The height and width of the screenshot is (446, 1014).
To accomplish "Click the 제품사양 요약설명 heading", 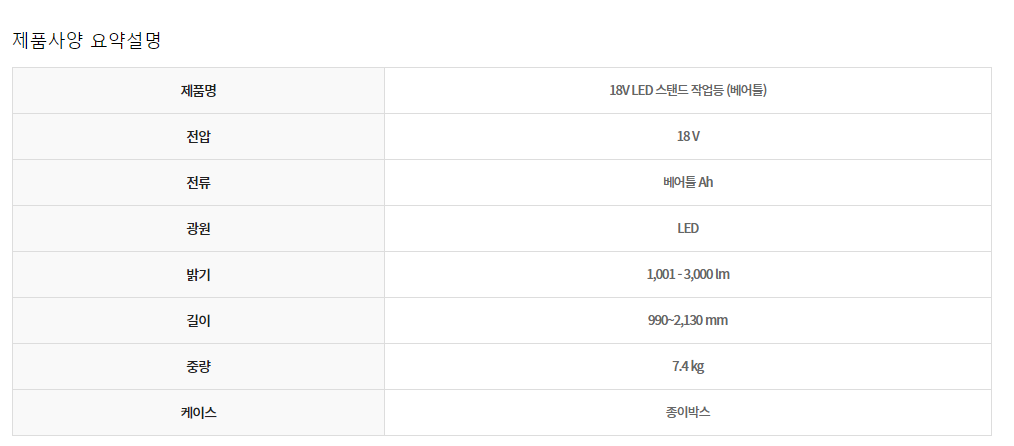I will tap(87, 40).
